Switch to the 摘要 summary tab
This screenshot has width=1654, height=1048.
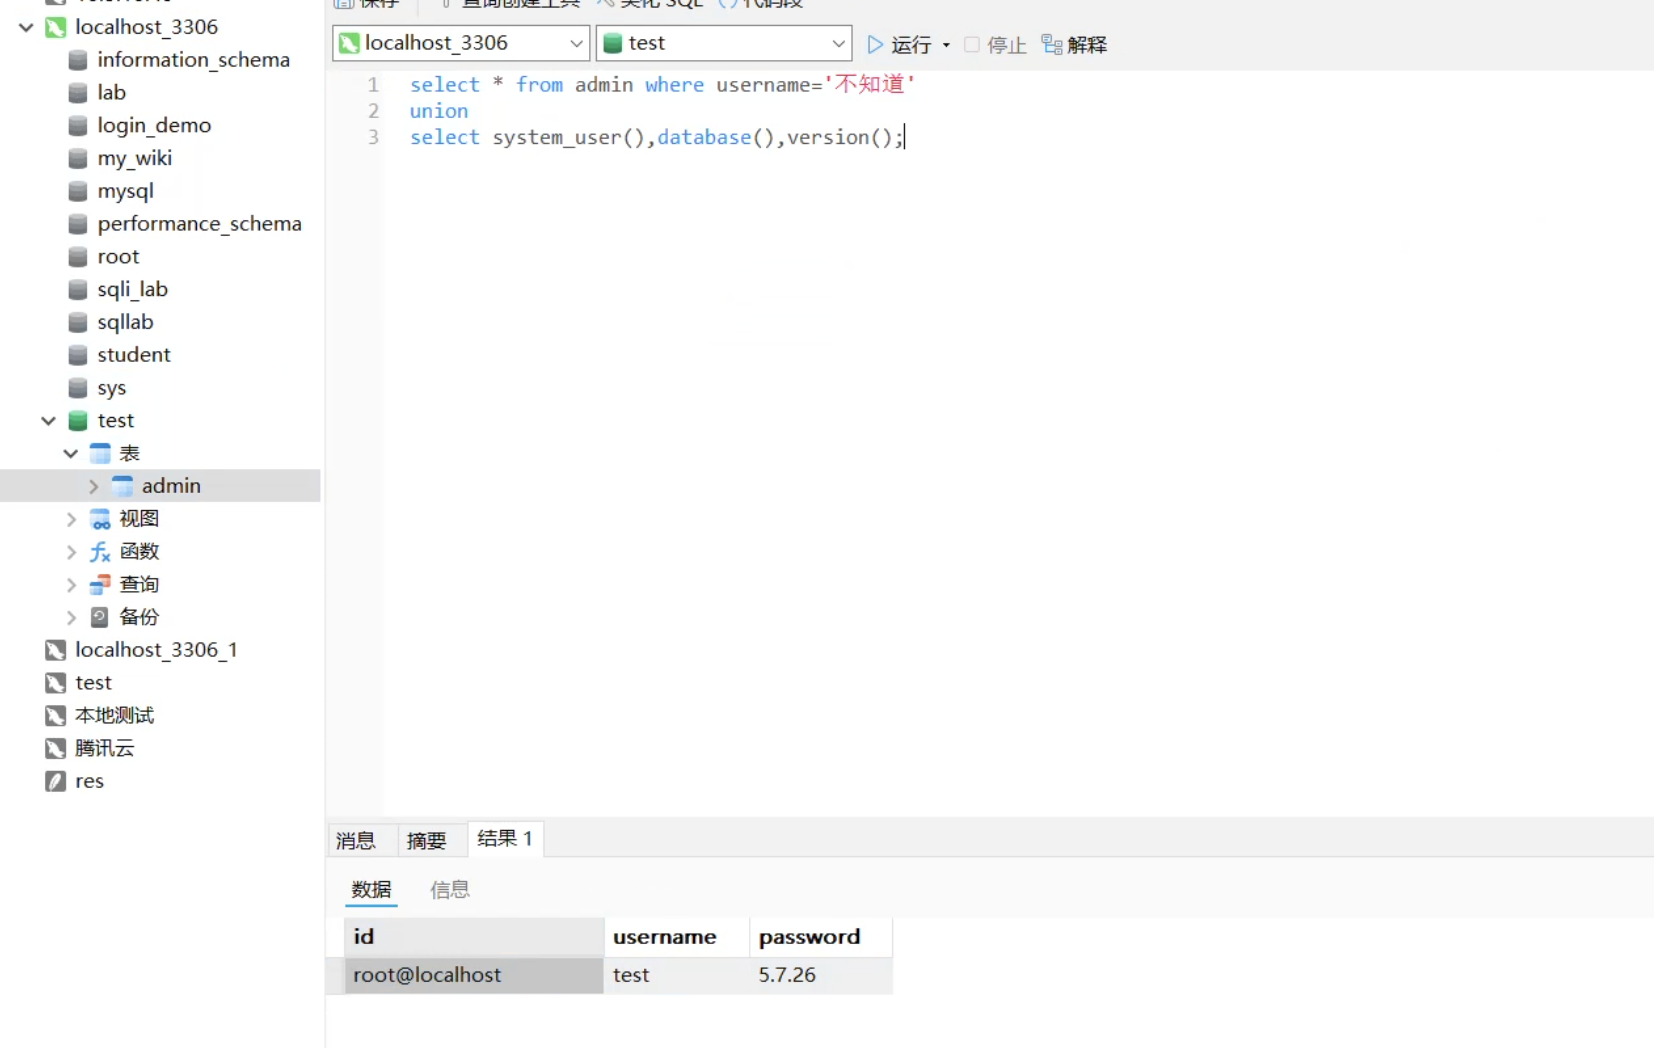[426, 840]
